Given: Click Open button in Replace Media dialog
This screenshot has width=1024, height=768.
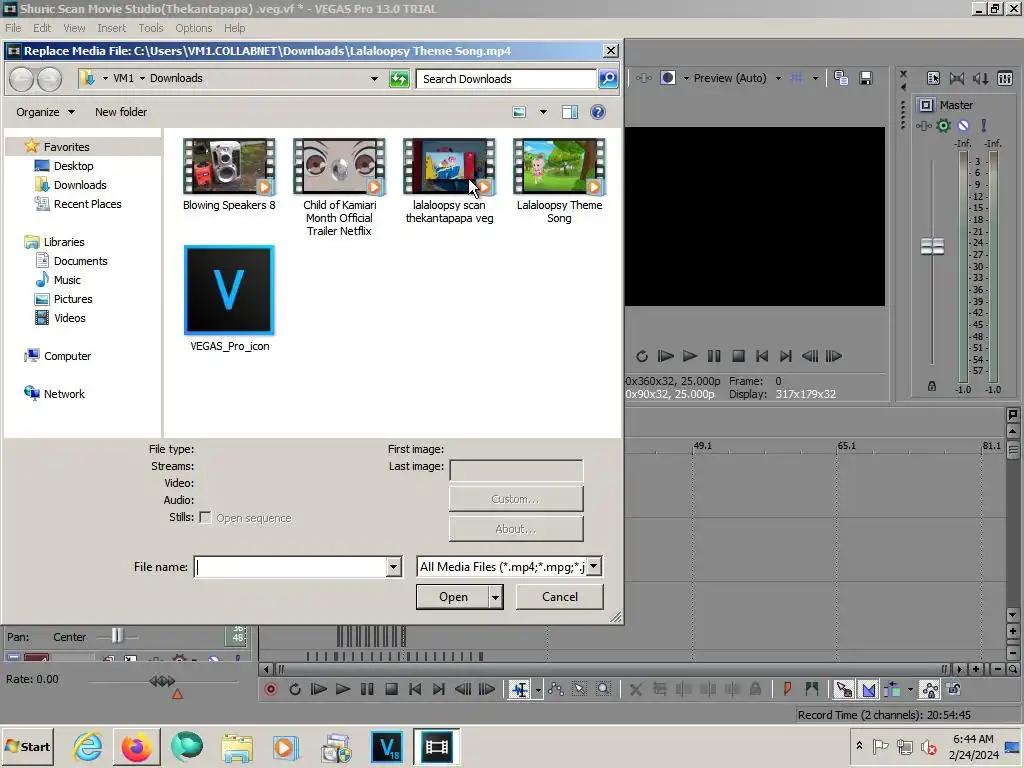Looking at the screenshot, I should [x=453, y=597].
